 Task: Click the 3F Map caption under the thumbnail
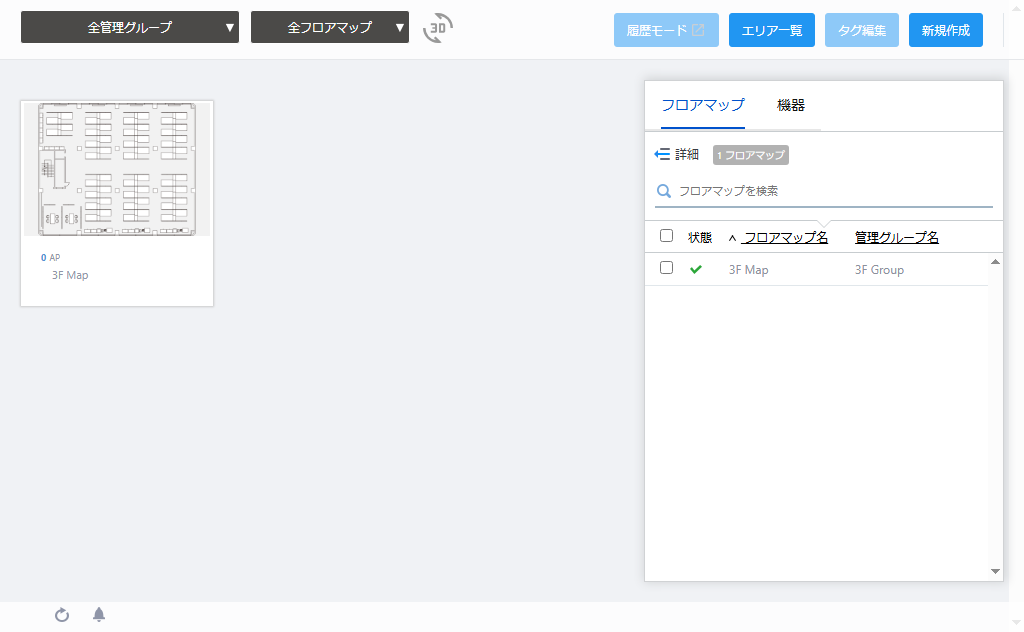[x=70, y=275]
